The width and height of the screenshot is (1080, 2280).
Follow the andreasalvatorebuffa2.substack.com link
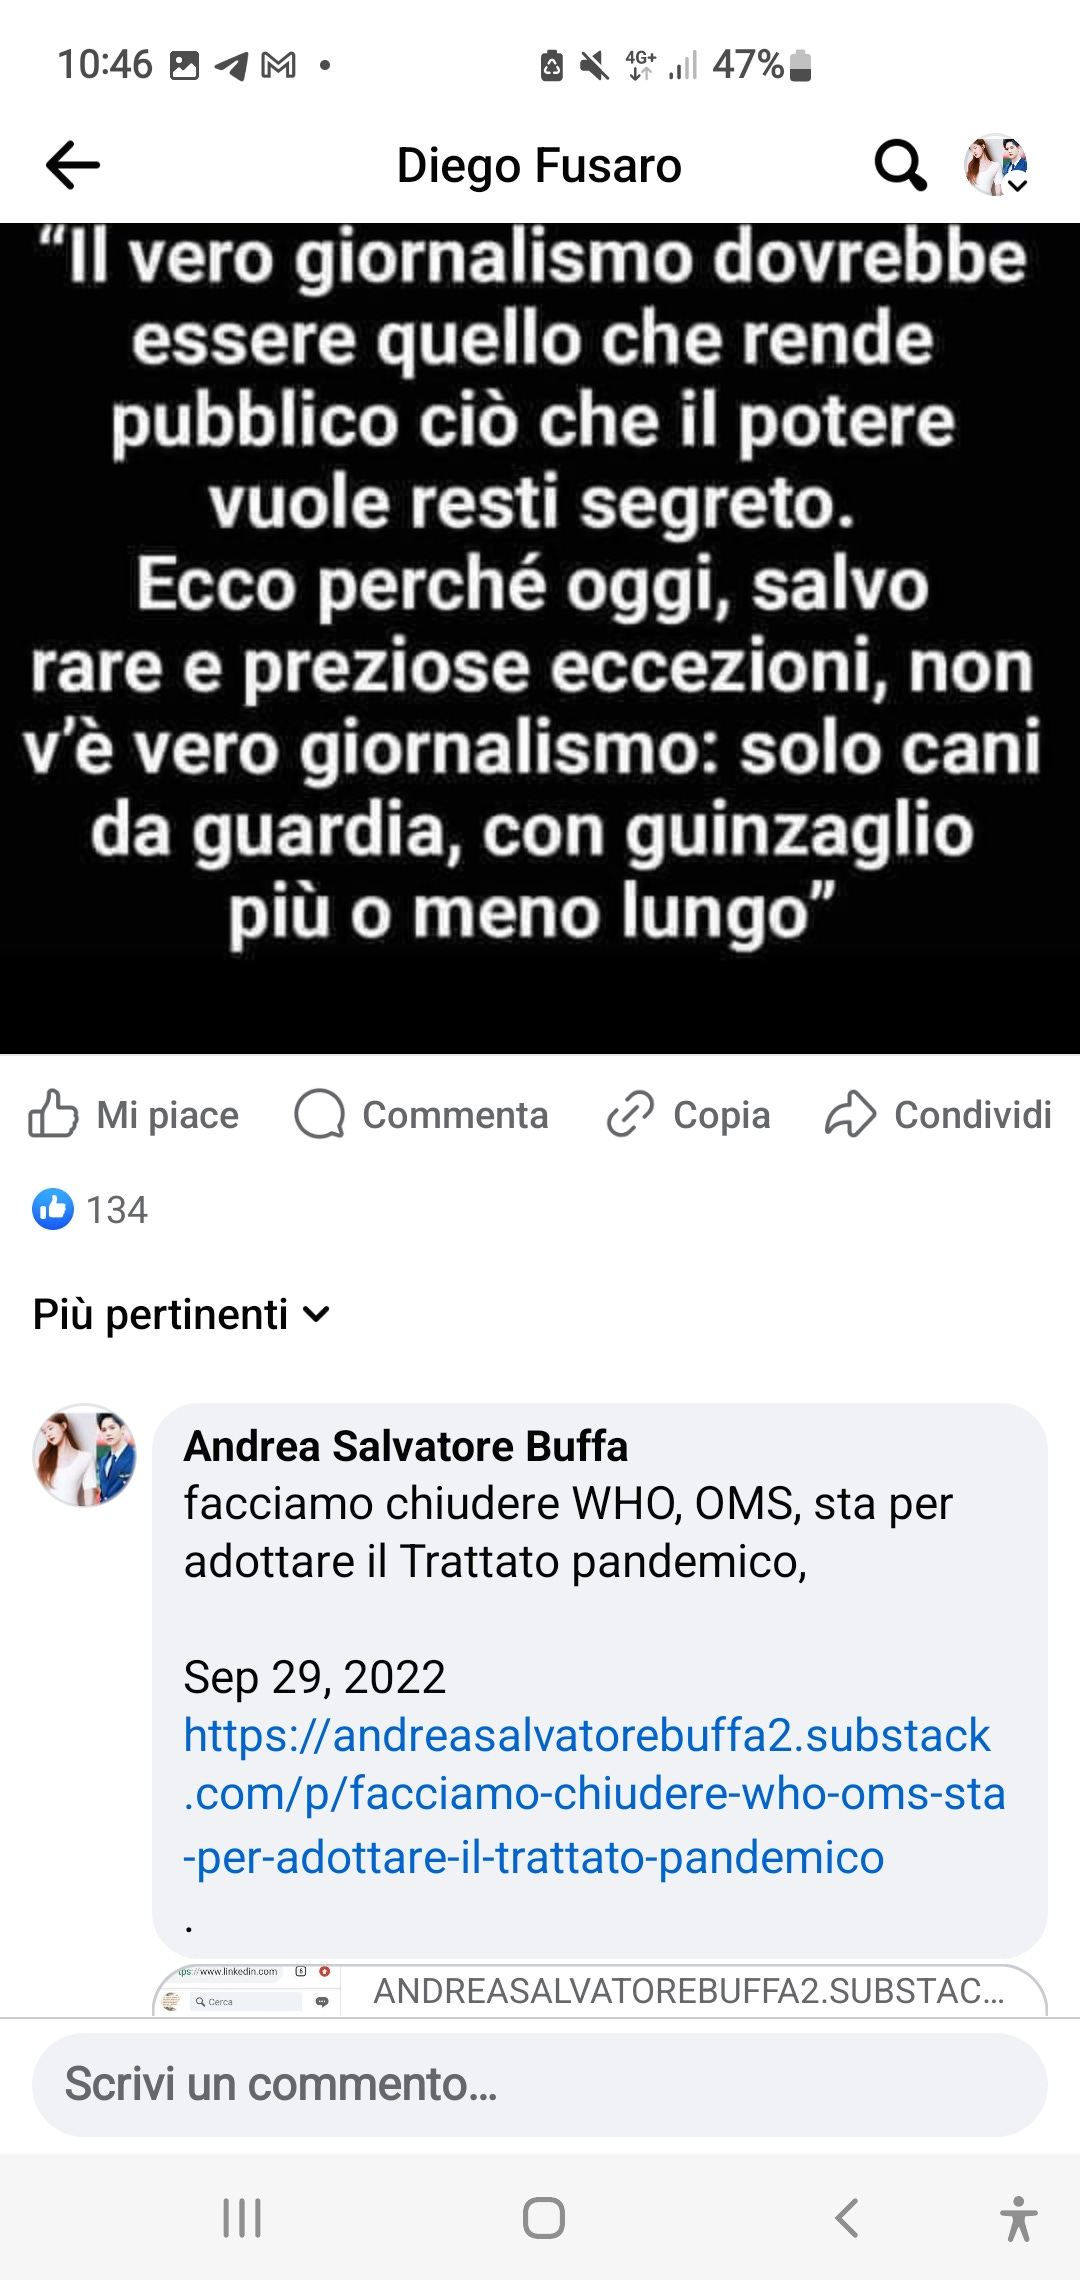coord(594,1796)
